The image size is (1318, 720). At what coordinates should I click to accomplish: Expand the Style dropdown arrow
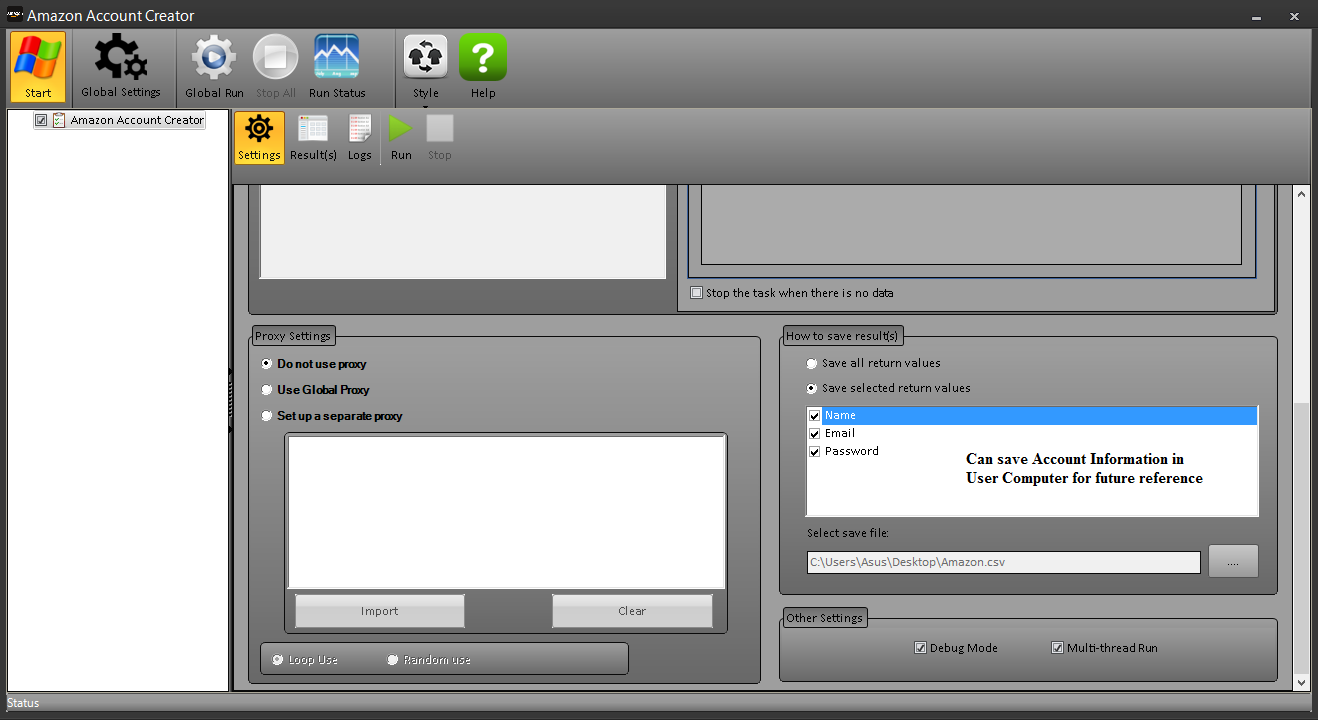pyautogui.click(x=426, y=105)
